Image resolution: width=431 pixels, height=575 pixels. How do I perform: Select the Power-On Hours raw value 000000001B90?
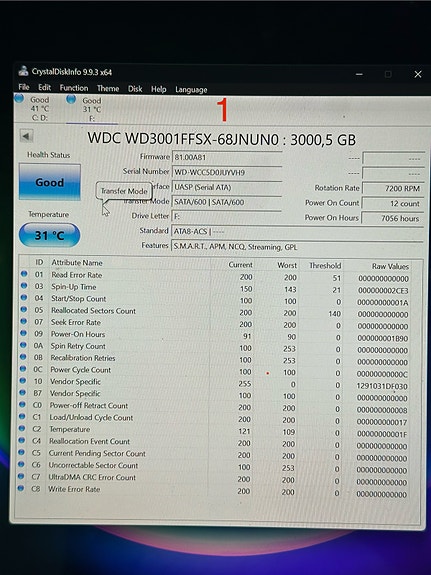click(383, 338)
